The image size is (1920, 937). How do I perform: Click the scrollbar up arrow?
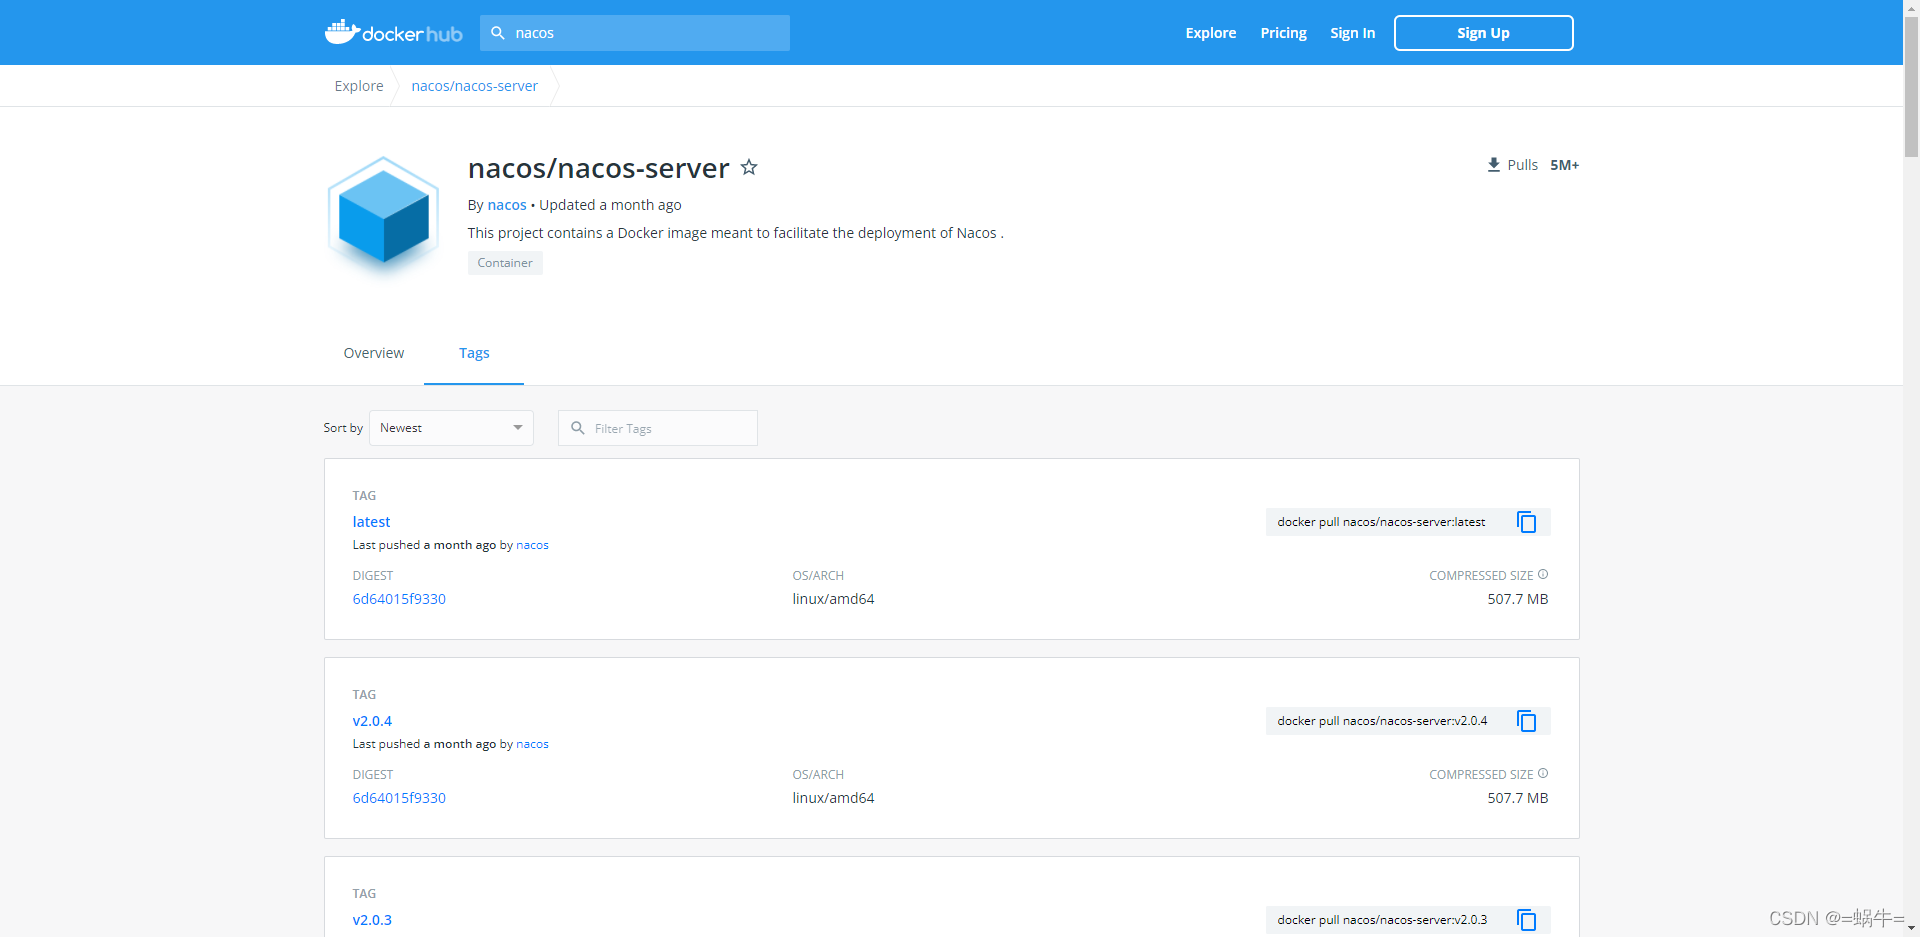(x=1911, y=7)
